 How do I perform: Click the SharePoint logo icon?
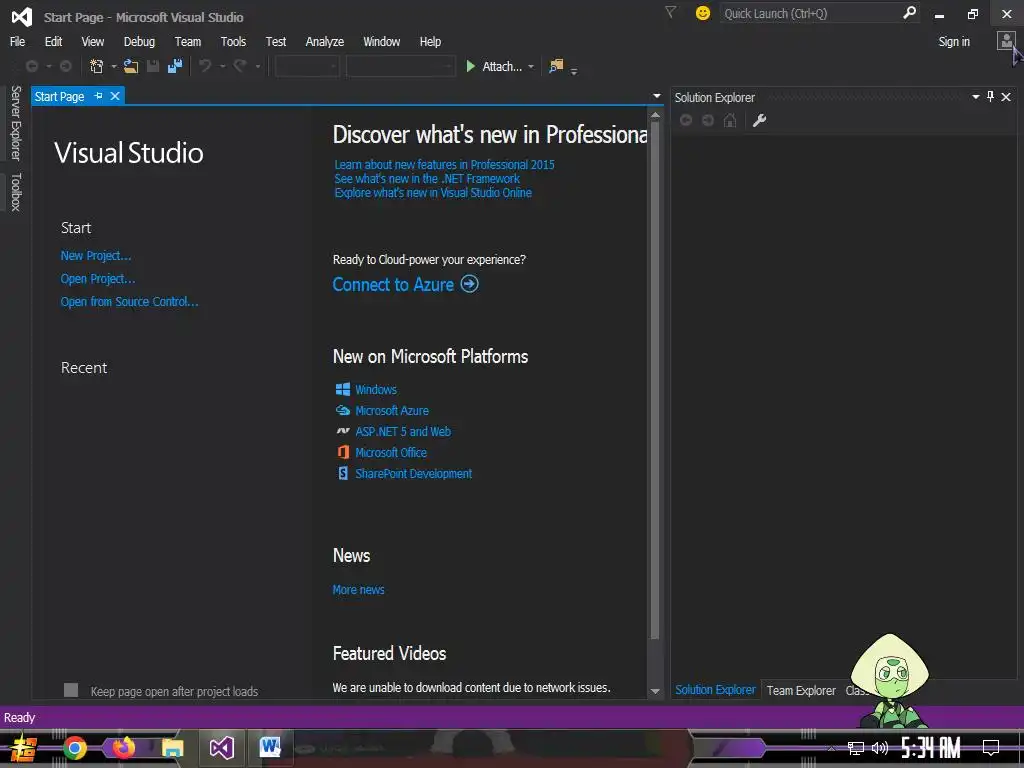pos(343,473)
